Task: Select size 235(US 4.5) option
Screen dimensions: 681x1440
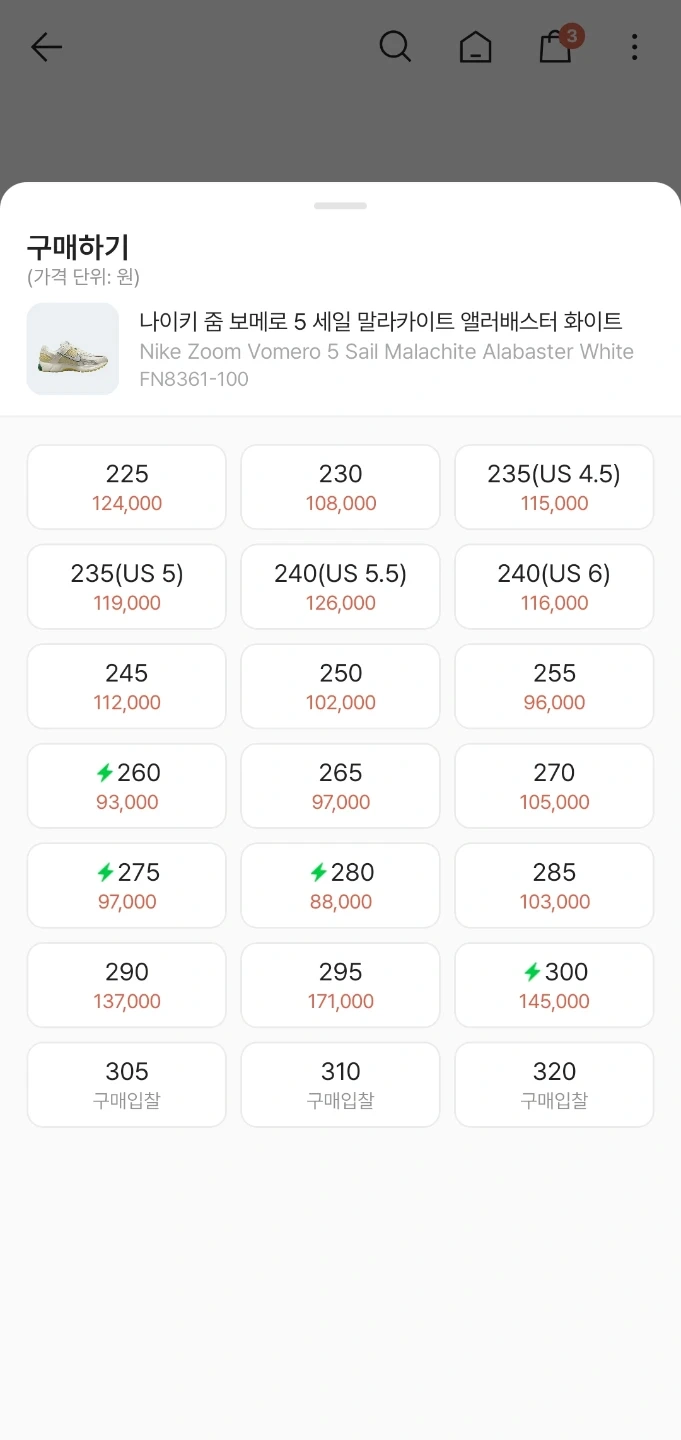Action: tap(554, 487)
